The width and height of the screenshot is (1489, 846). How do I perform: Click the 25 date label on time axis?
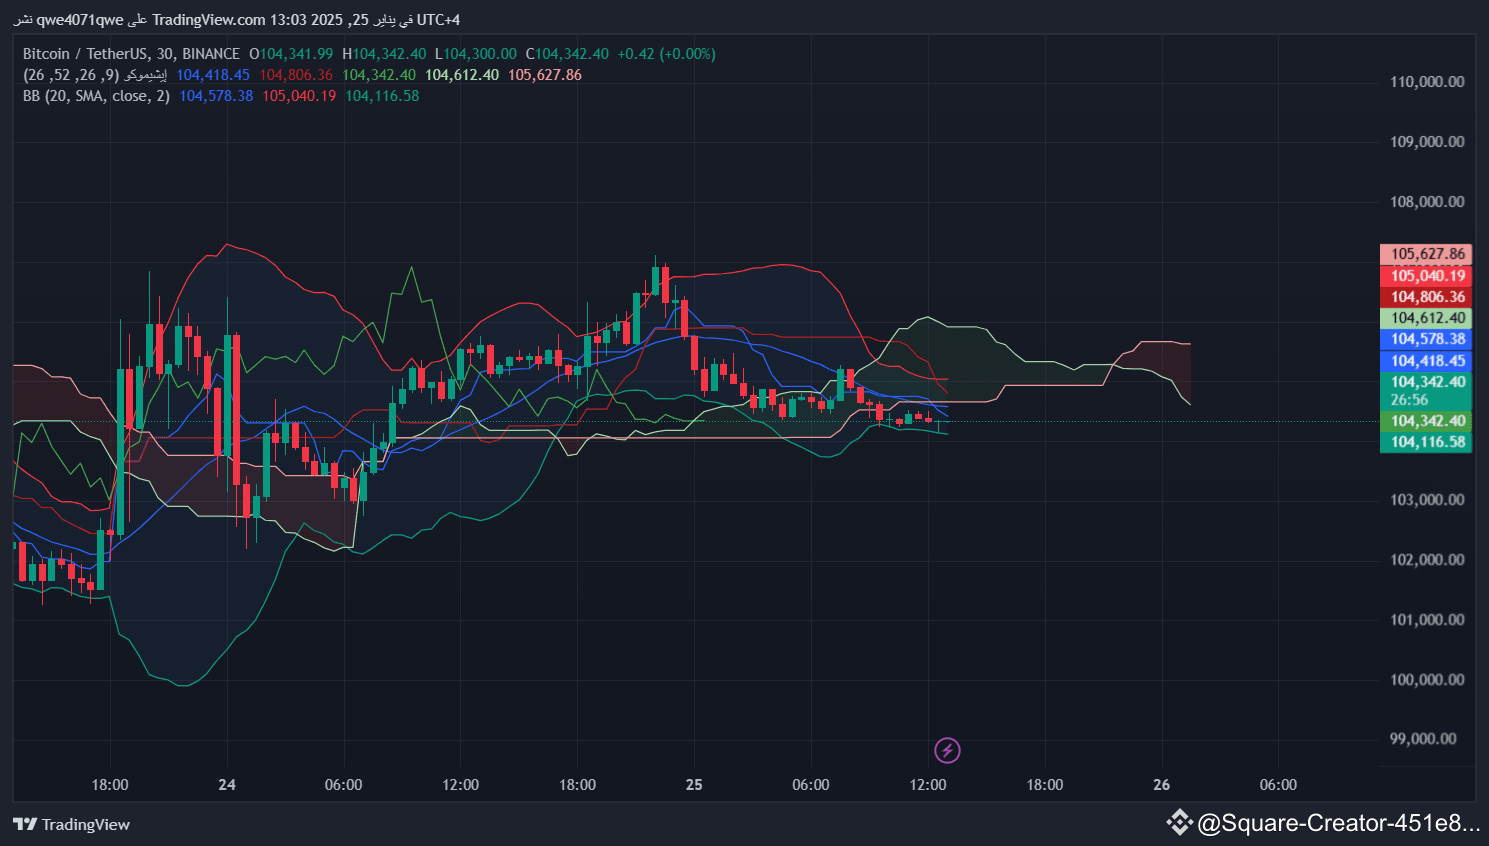[694, 785]
